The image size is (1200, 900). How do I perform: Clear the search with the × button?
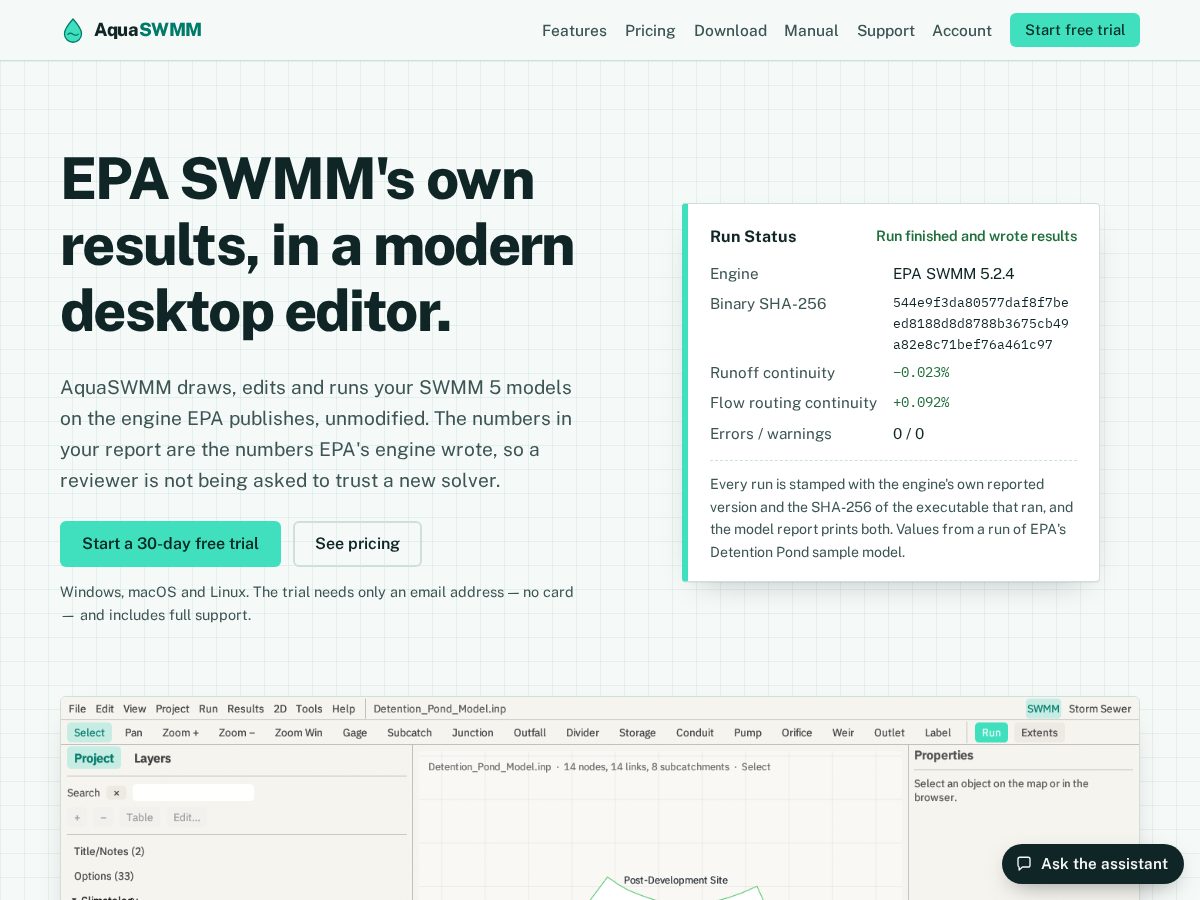click(x=116, y=793)
